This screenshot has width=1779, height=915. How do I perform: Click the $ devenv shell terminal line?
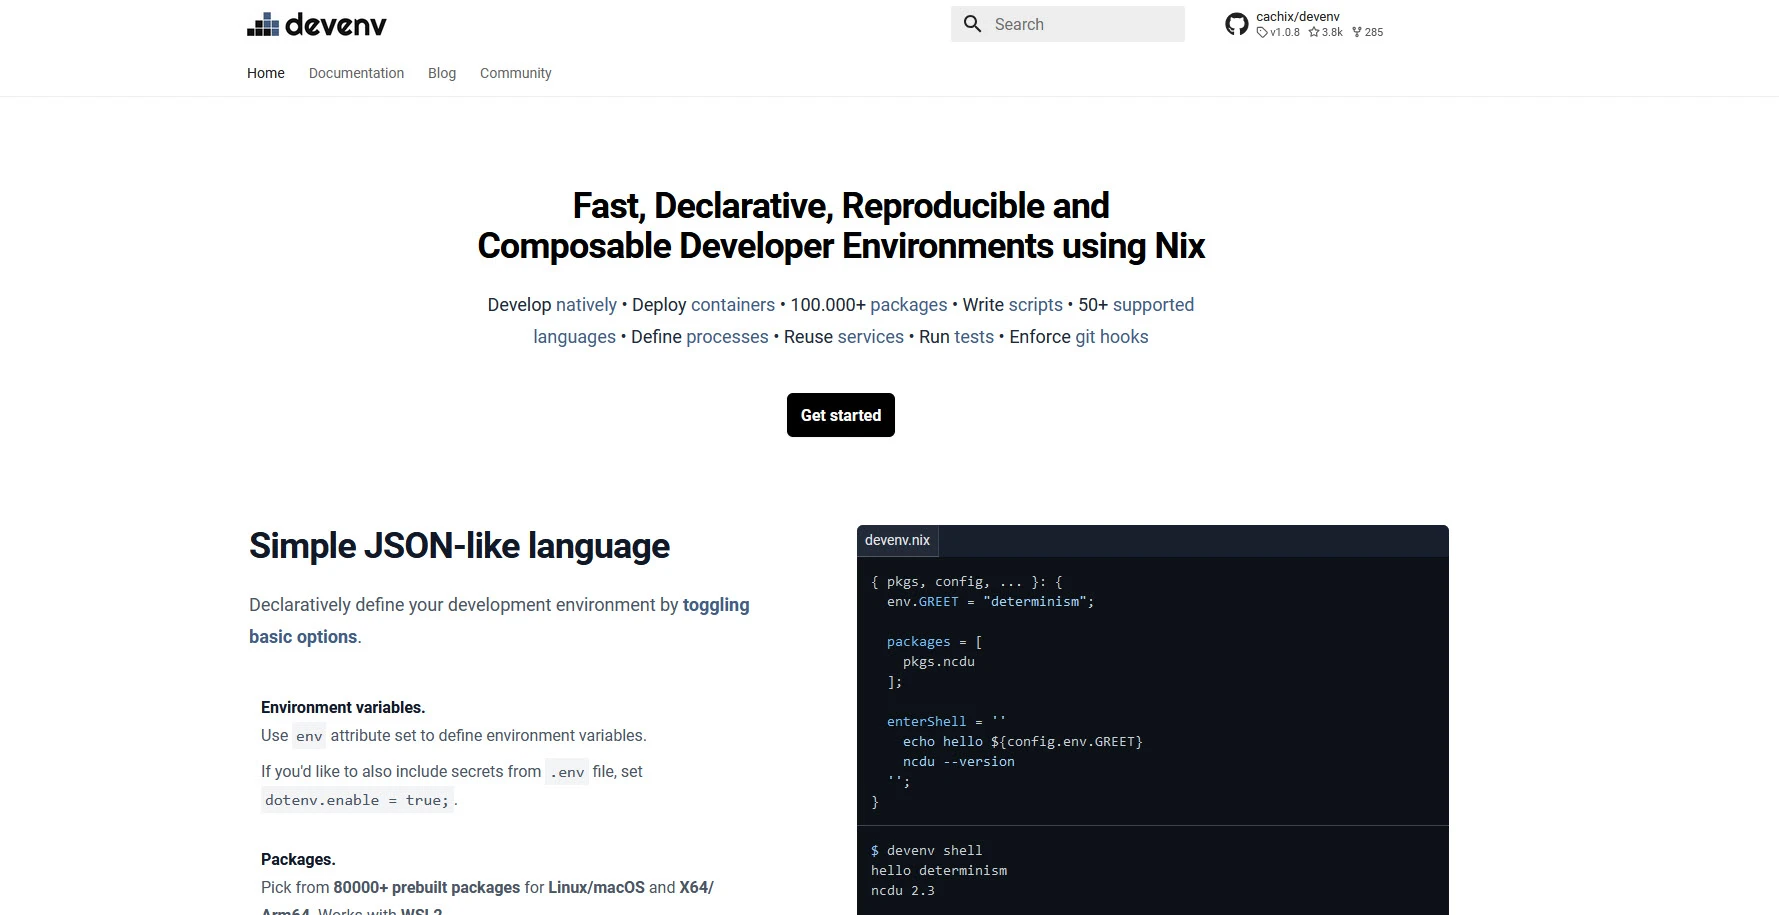(927, 850)
